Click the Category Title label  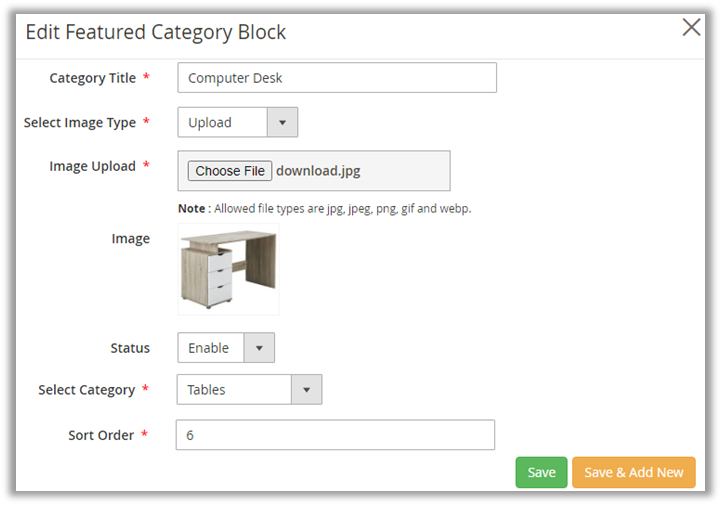(x=92, y=78)
